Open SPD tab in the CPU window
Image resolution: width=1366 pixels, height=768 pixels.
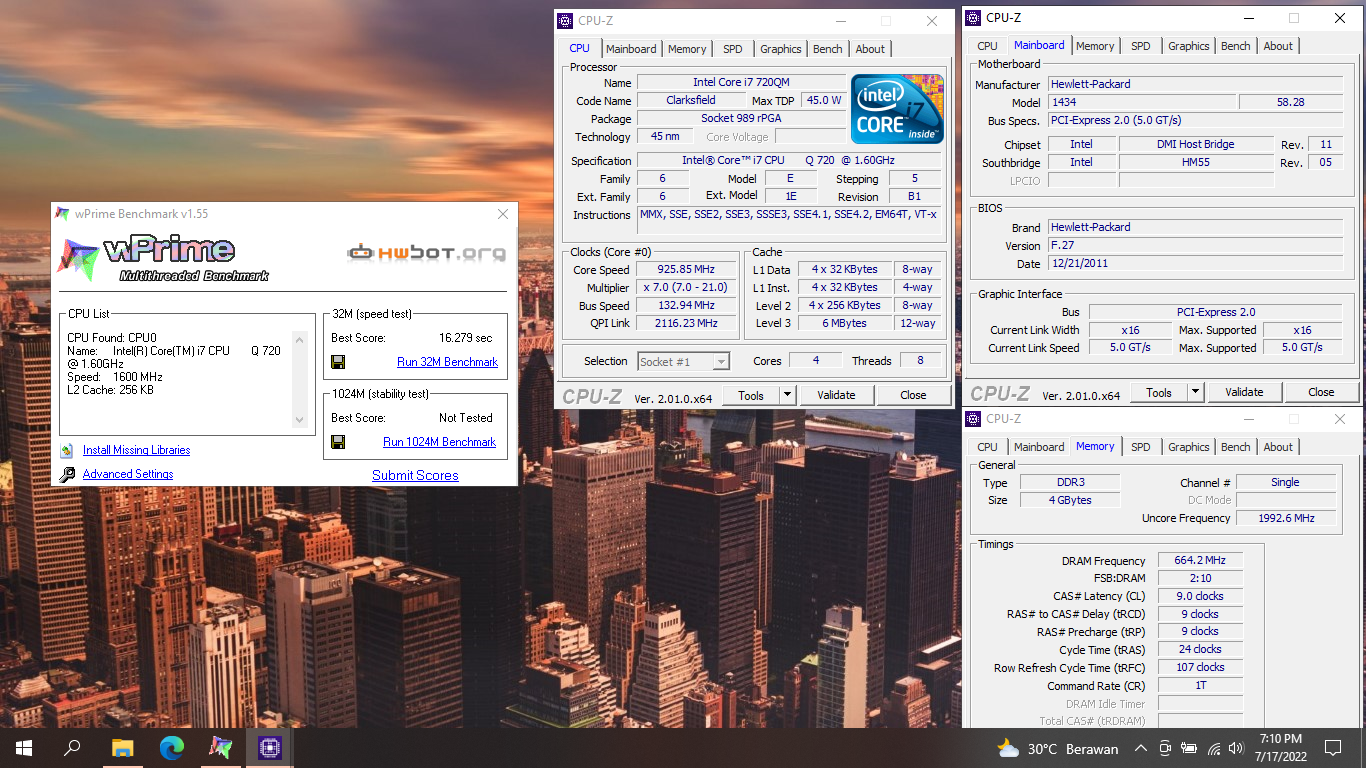(x=733, y=49)
